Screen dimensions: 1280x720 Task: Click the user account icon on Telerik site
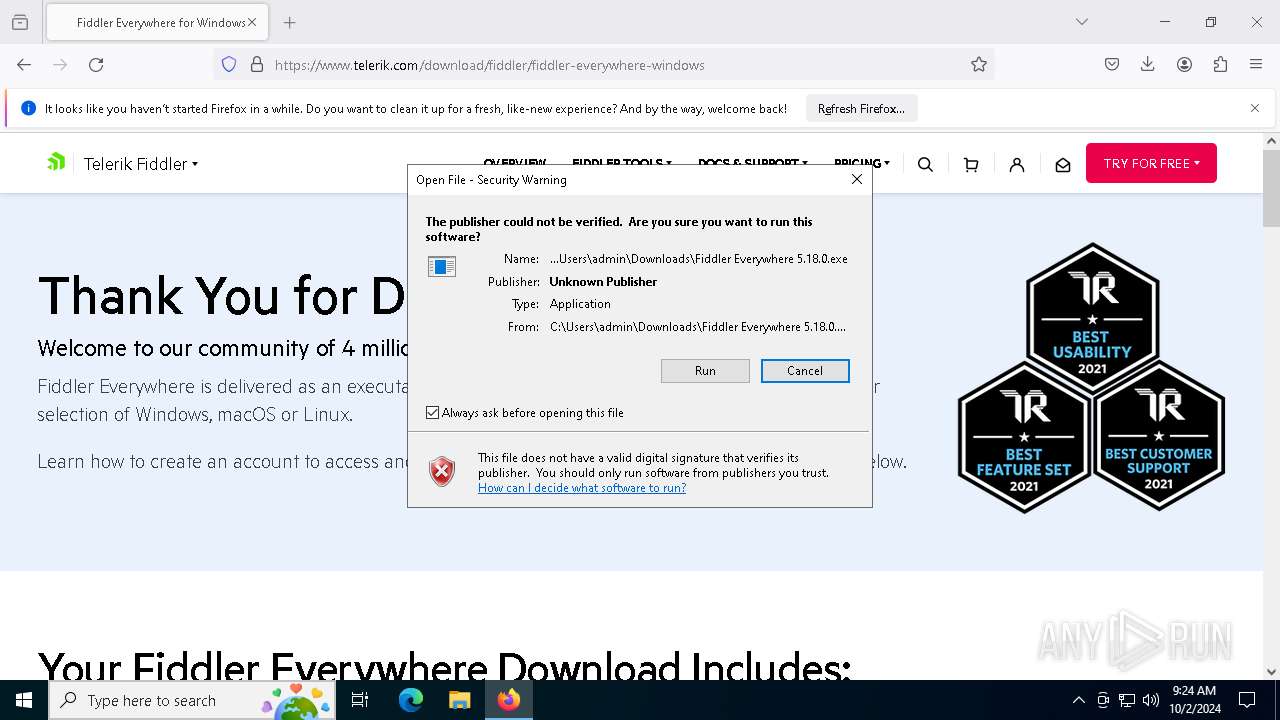pos(1017,164)
